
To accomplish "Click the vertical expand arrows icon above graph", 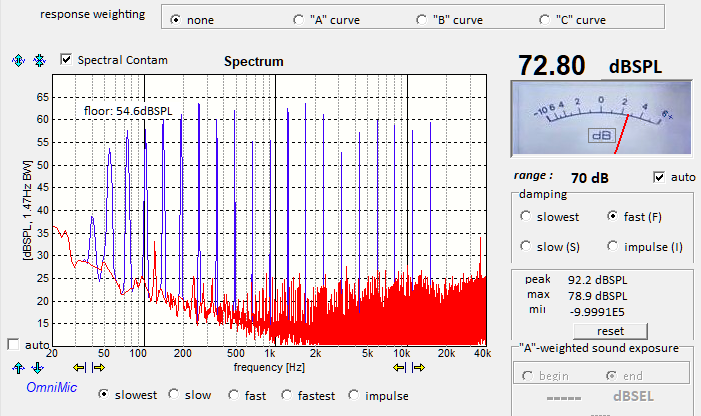I will [18, 61].
